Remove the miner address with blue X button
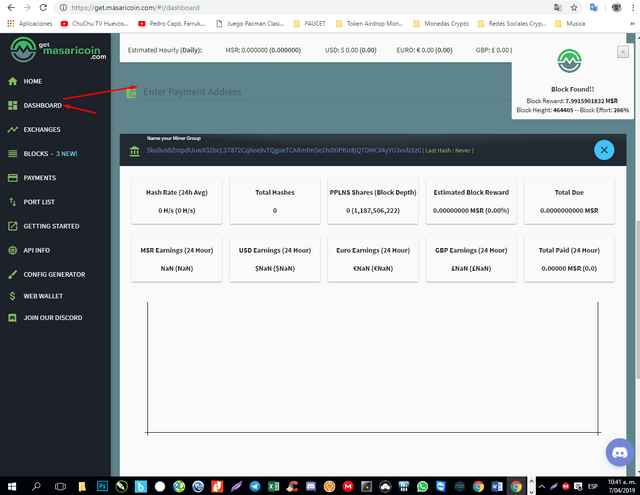This screenshot has width=640, height=495. pos(604,150)
